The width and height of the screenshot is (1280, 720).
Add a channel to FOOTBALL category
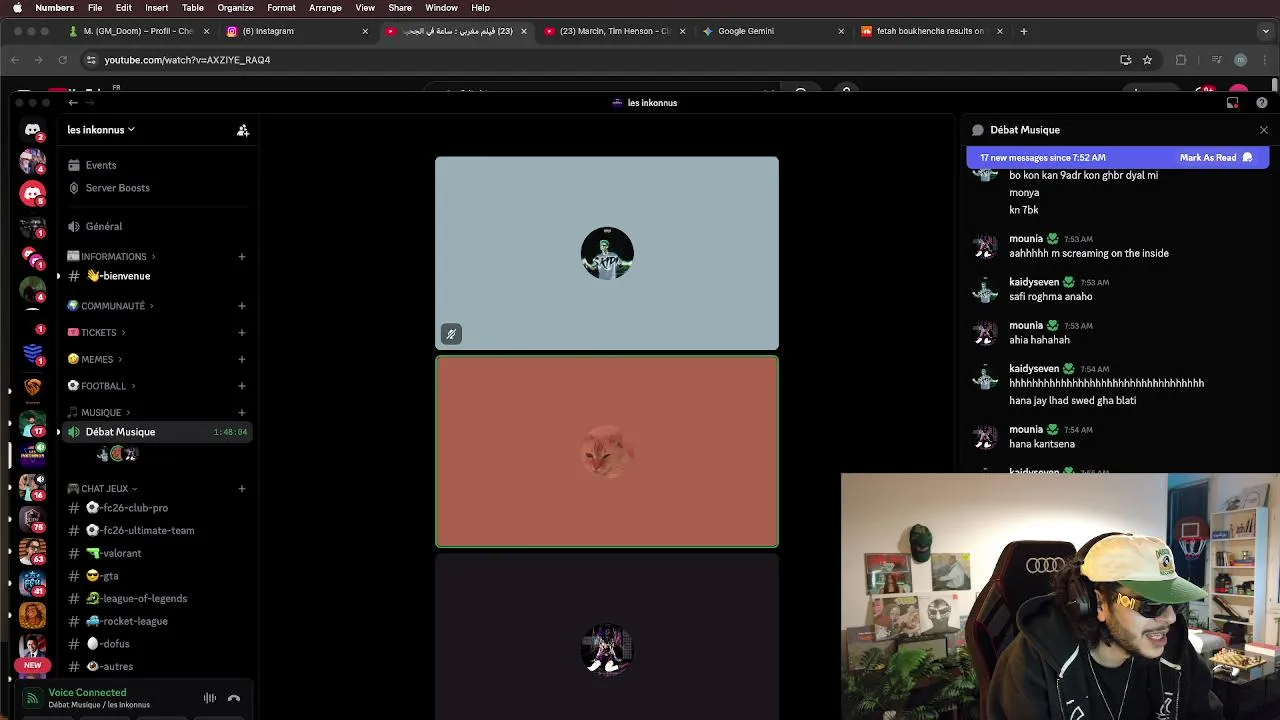[x=241, y=386]
